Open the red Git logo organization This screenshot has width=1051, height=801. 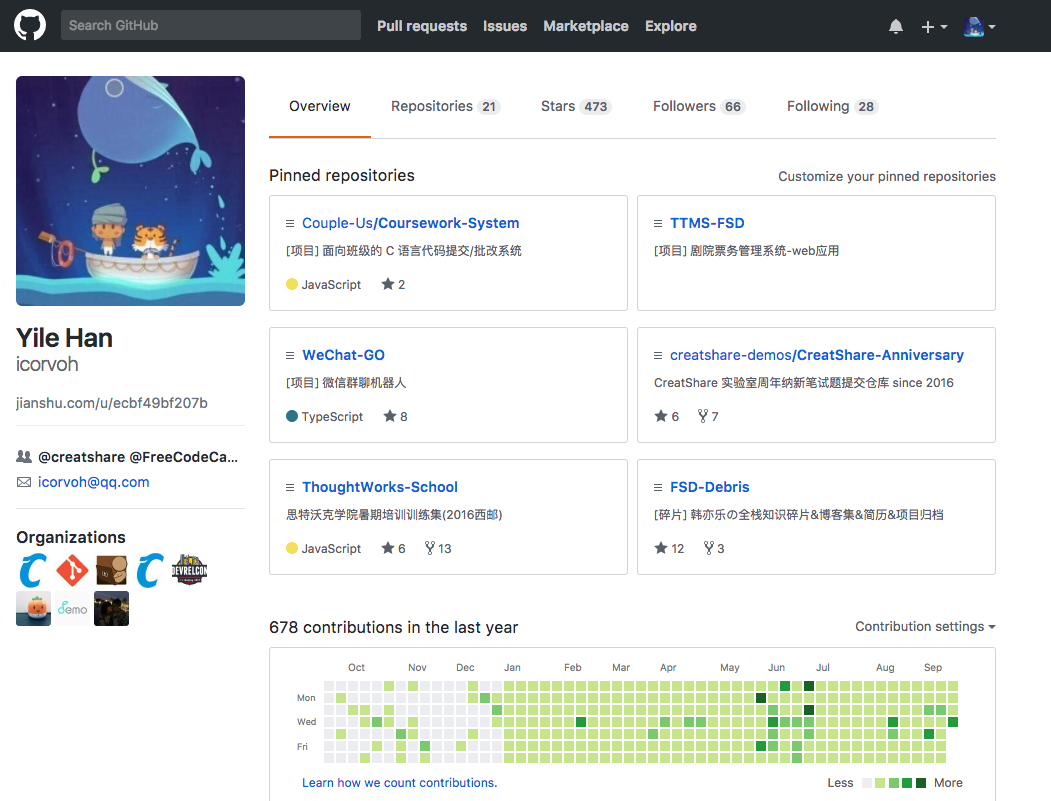click(72, 570)
